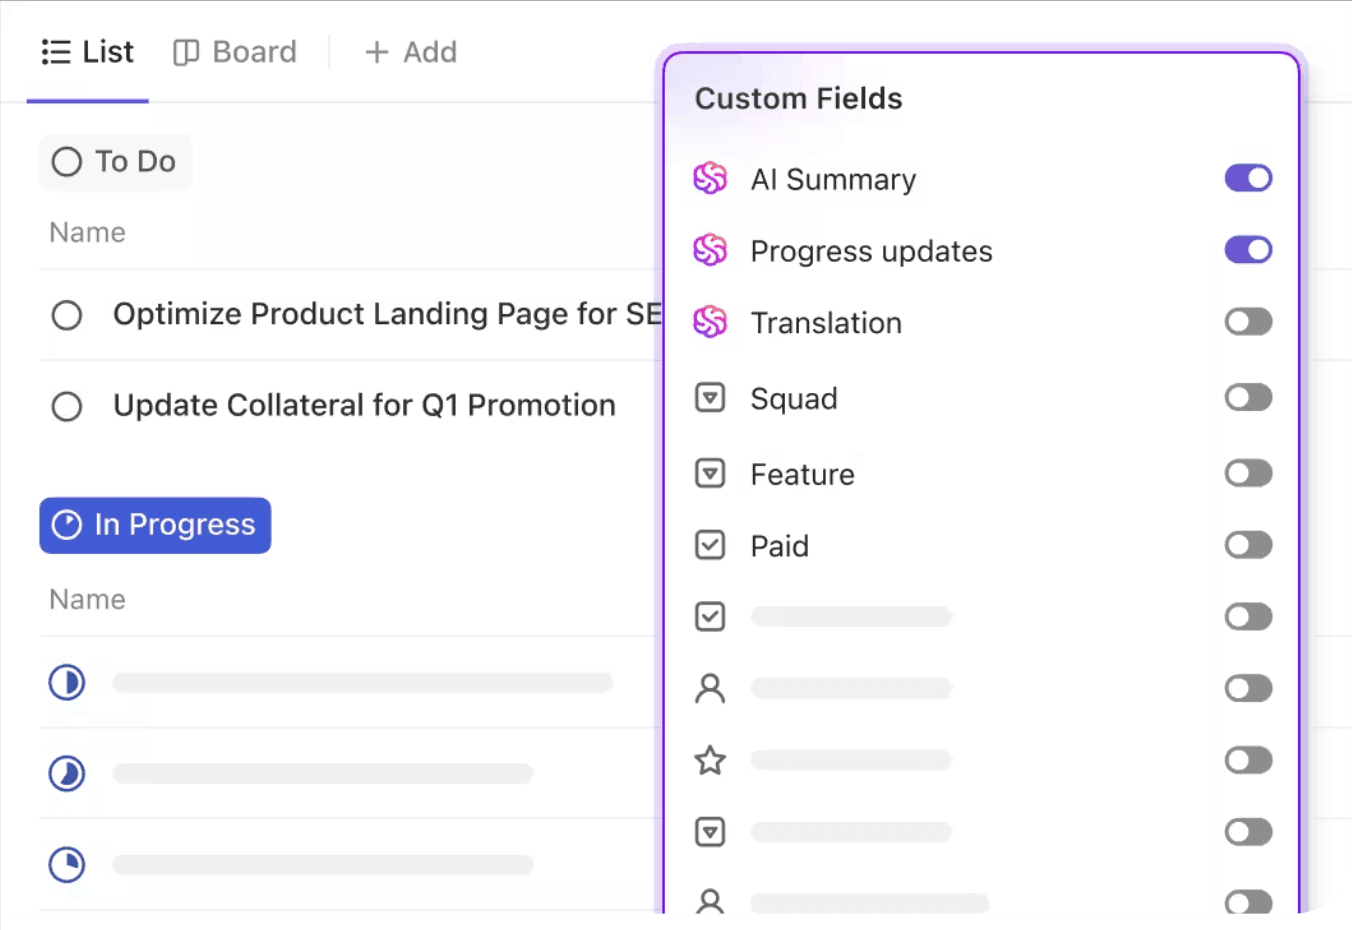Click the dropdown field icon below star
Image resolution: width=1352 pixels, height=930 pixels.
pyautogui.click(x=710, y=833)
